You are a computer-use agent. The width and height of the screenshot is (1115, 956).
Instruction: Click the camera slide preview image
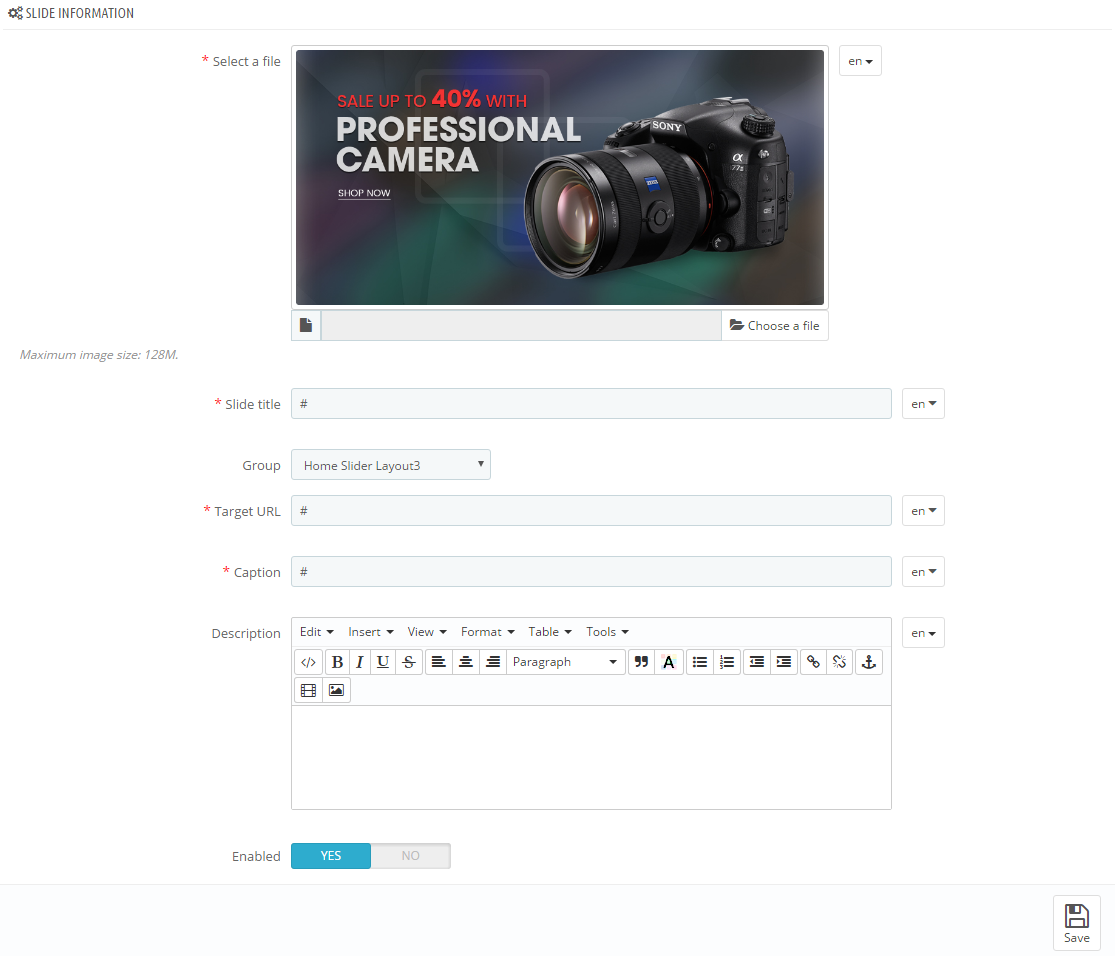(x=560, y=177)
